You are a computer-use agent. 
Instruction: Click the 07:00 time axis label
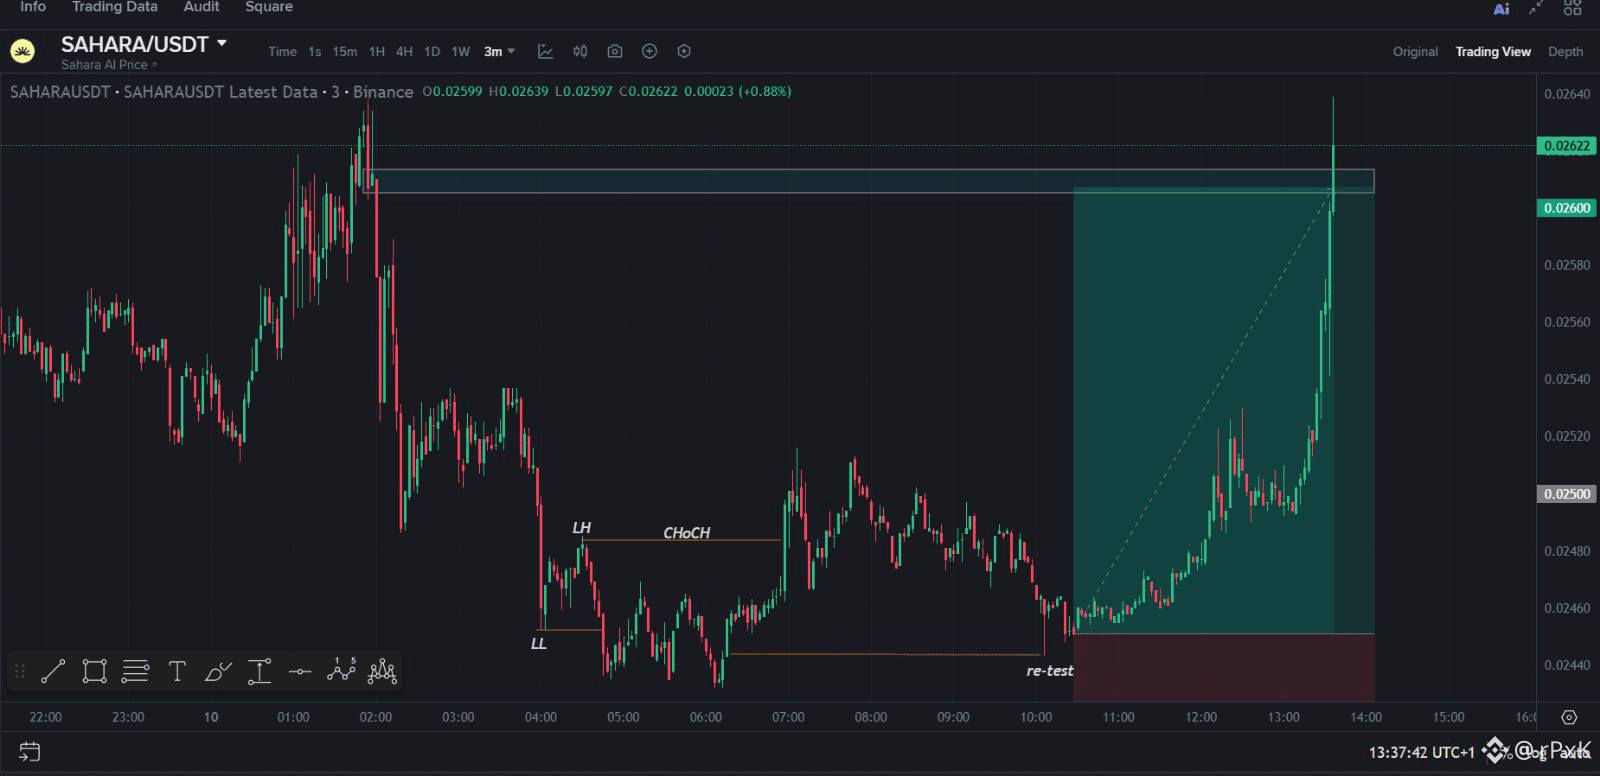(x=788, y=717)
